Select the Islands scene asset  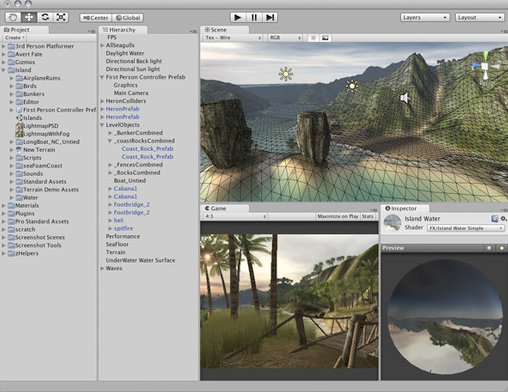29,118
